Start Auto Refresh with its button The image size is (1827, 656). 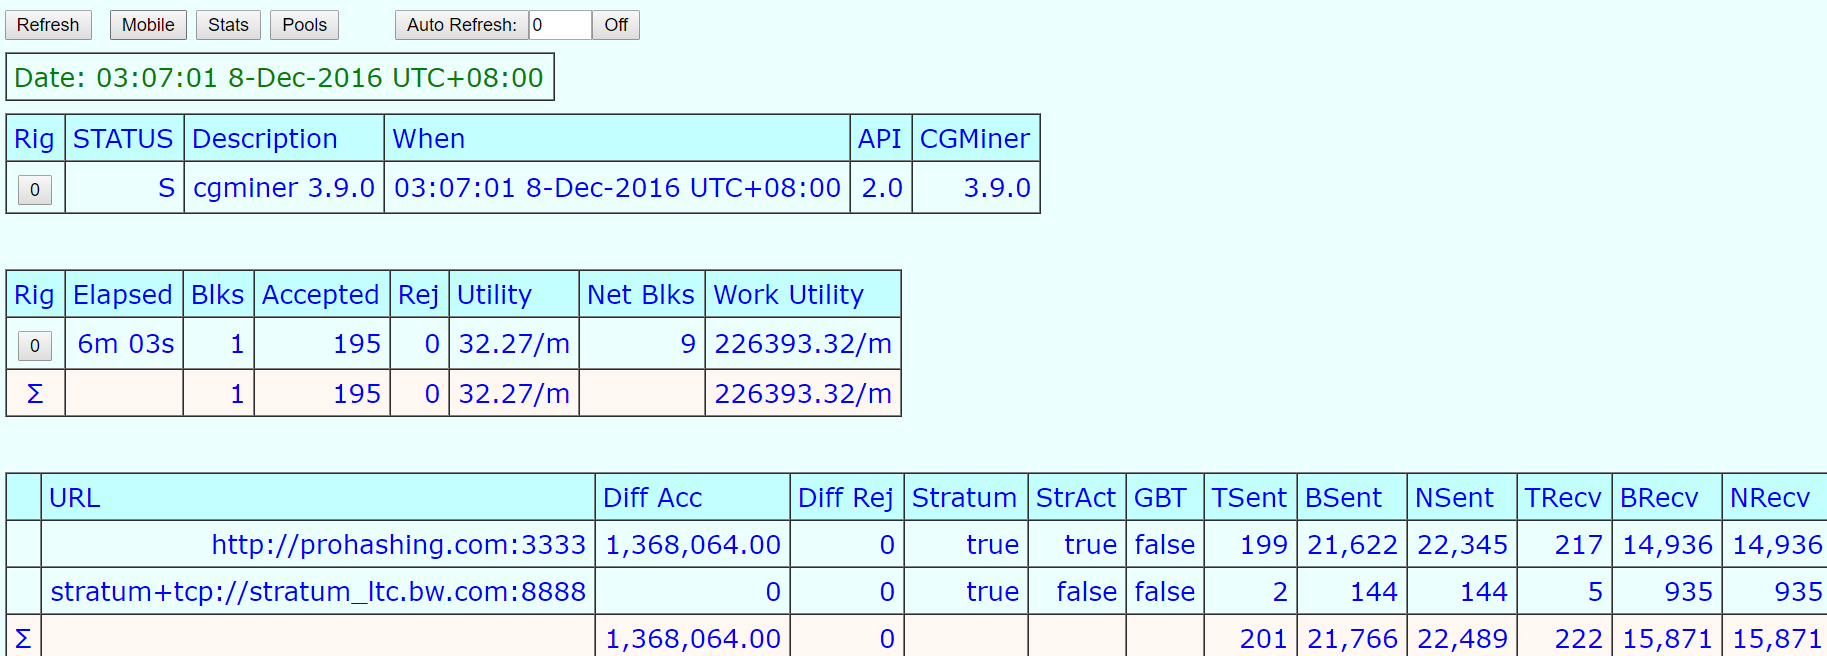pyautogui.click(x=461, y=25)
